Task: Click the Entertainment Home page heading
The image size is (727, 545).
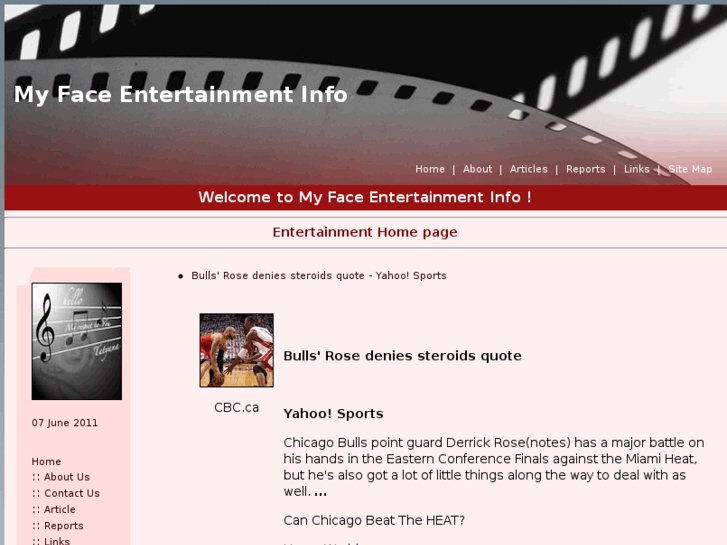Action: [x=365, y=232]
